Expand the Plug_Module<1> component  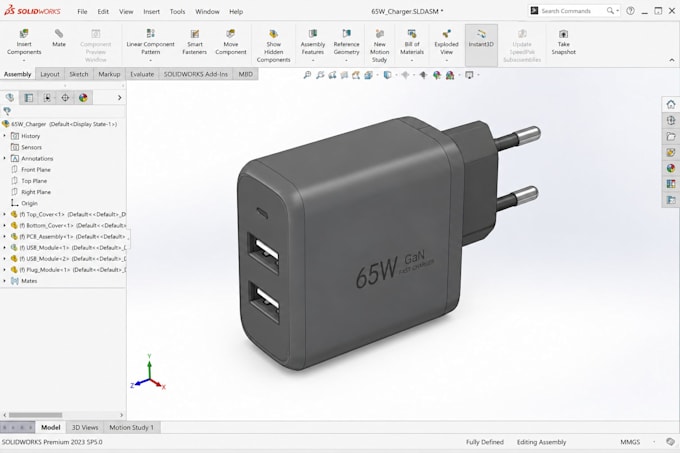[5, 270]
